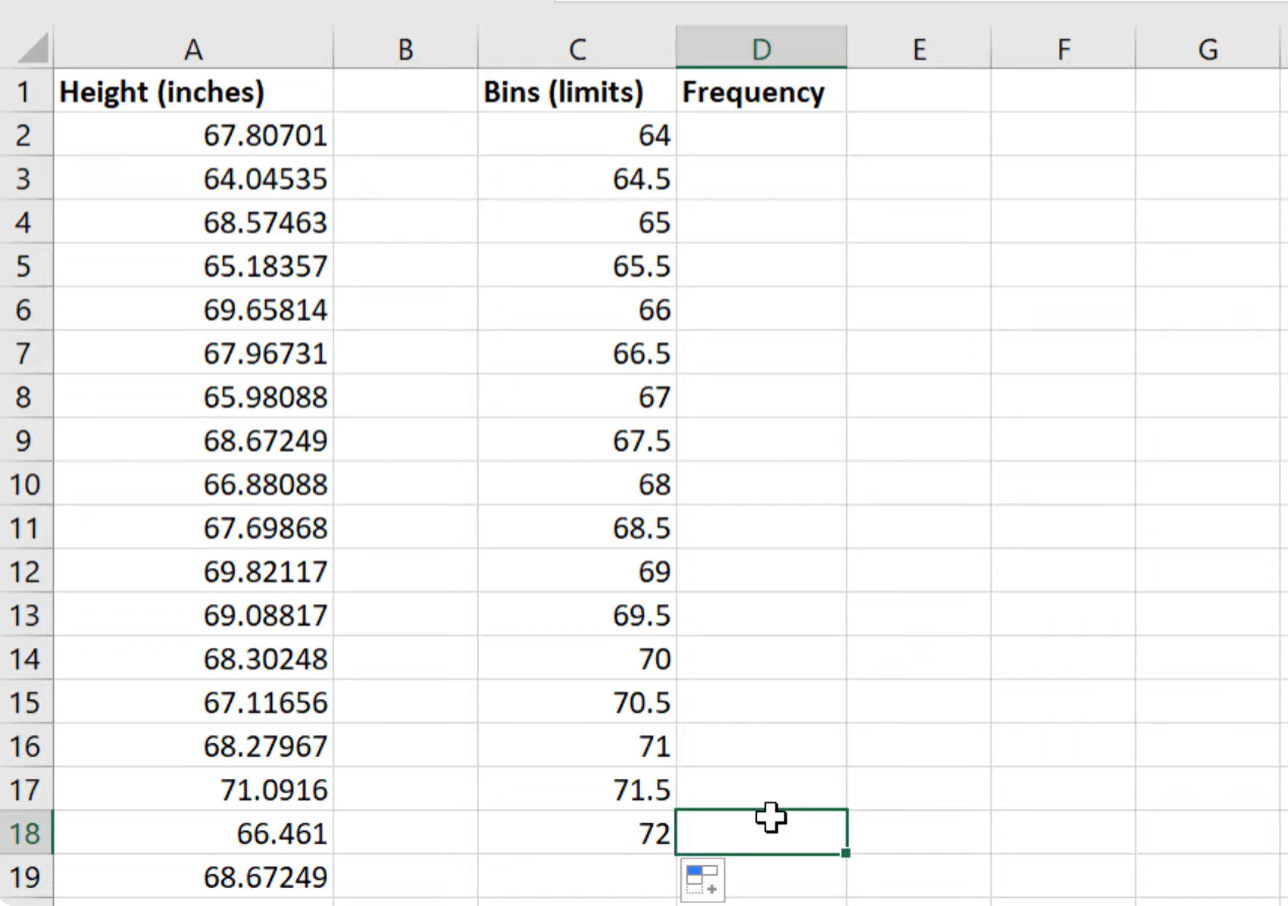Select bin limit cell 69
This screenshot has height=906, width=1288.
coord(577,572)
